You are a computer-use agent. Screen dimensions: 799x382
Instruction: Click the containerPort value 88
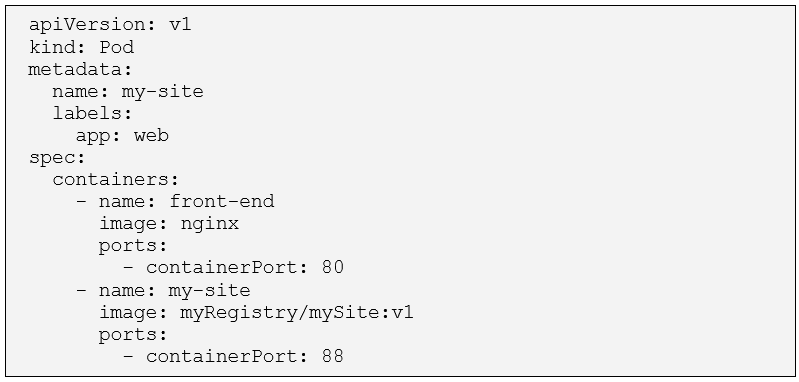click(x=333, y=356)
